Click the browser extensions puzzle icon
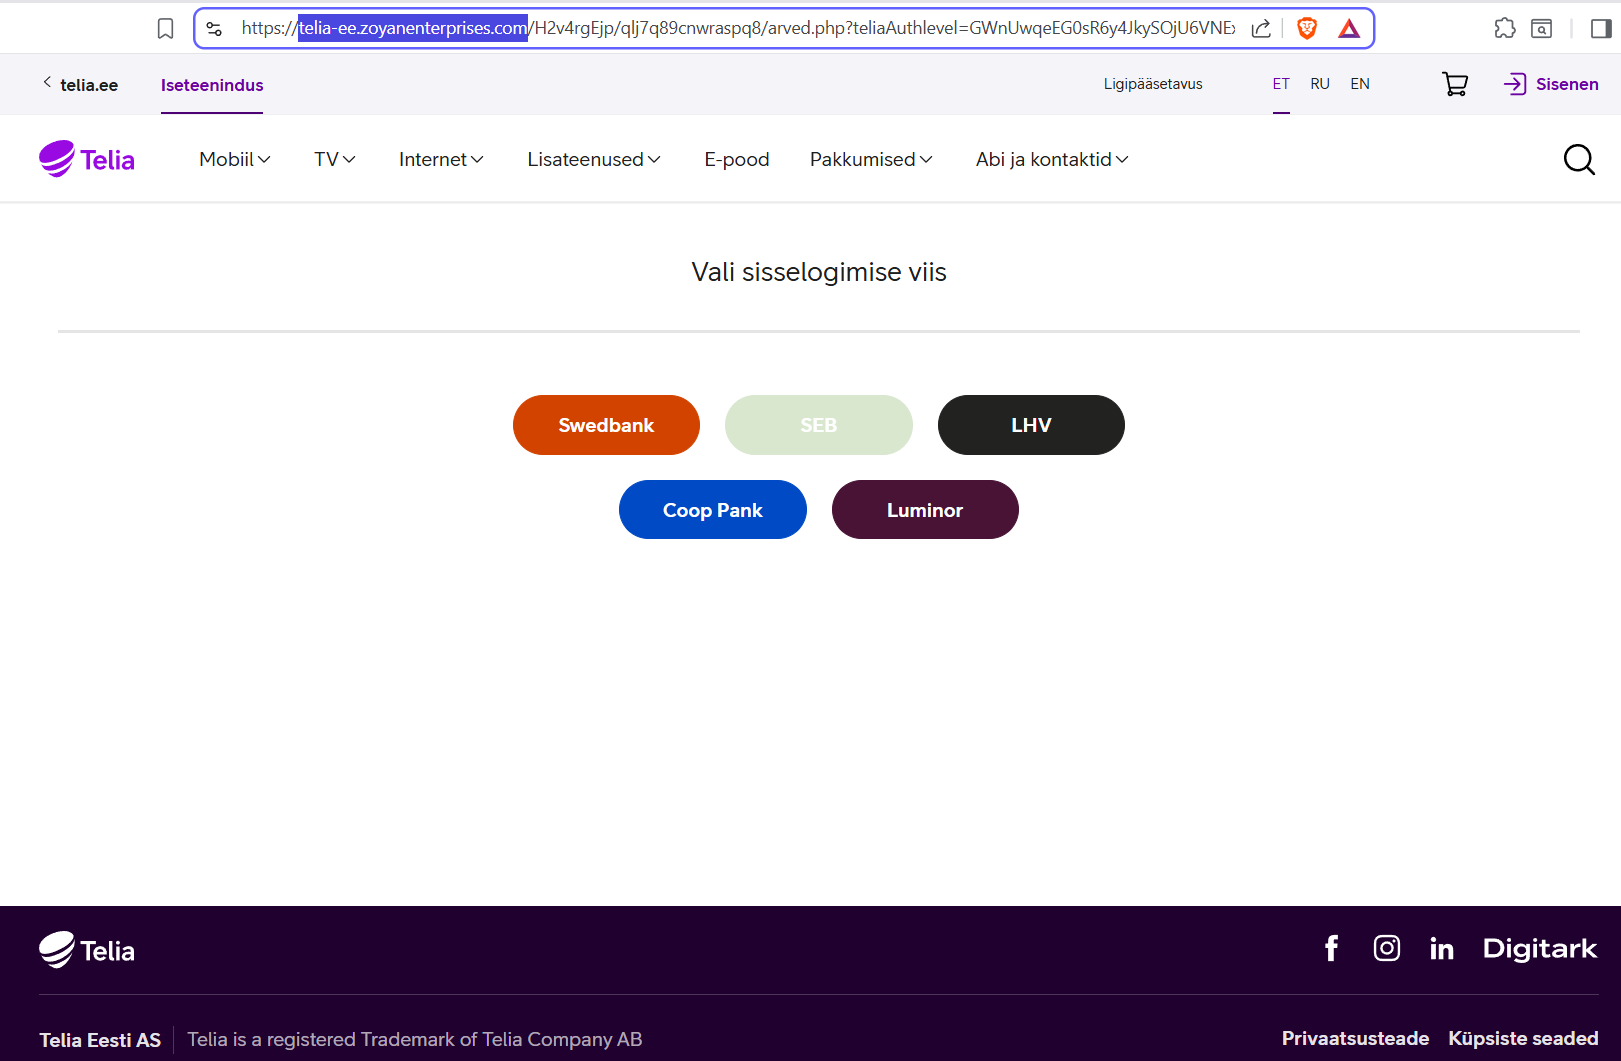 click(x=1504, y=29)
